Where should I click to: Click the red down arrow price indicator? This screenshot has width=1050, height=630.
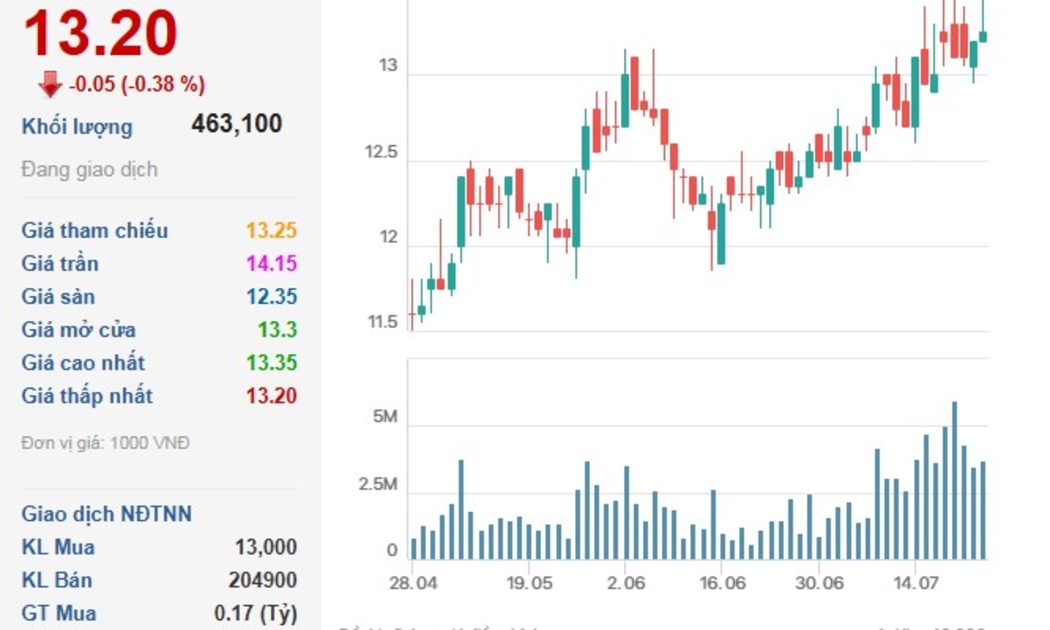(50, 85)
